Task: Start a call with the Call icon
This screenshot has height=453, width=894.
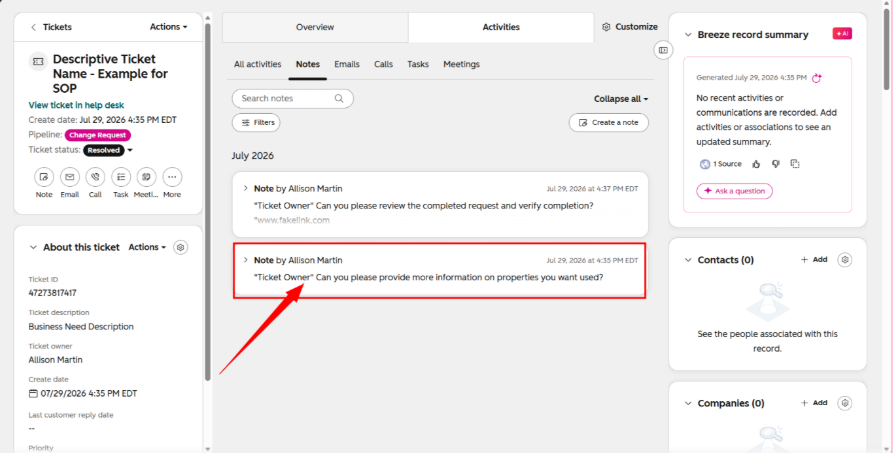Action: point(95,177)
